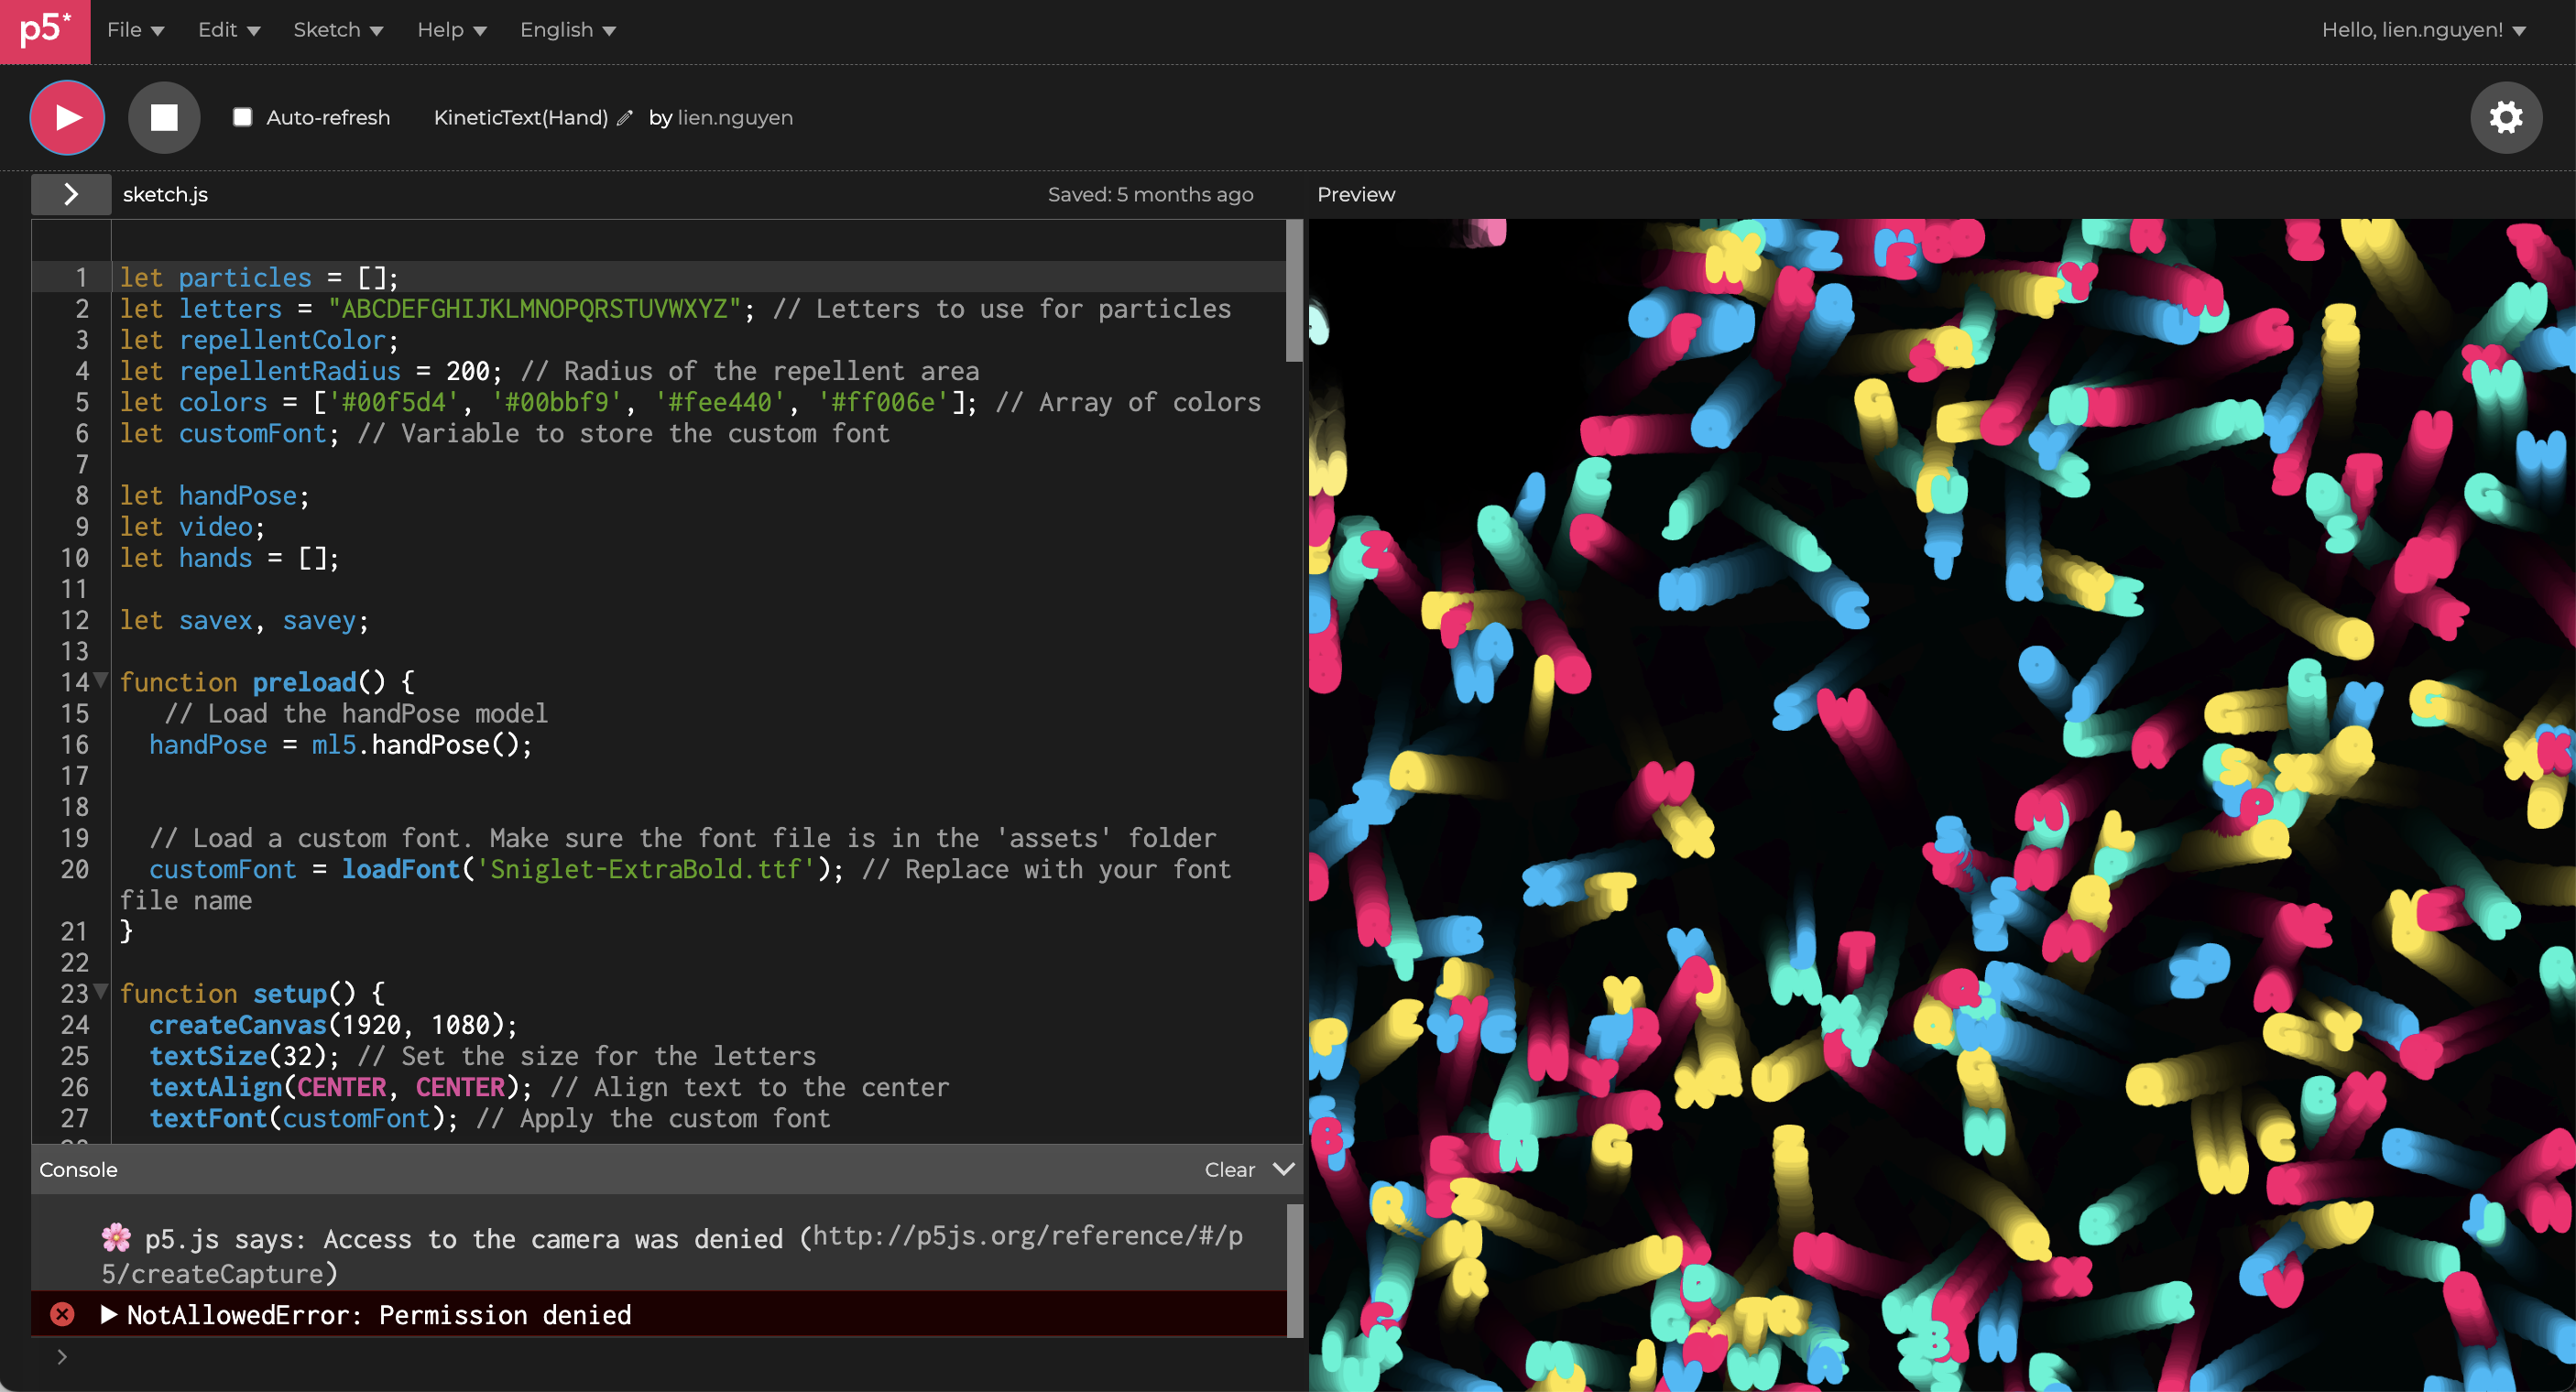
Task: Toggle the Auto-refresh checkbox
Action: [x=242, y=117]
